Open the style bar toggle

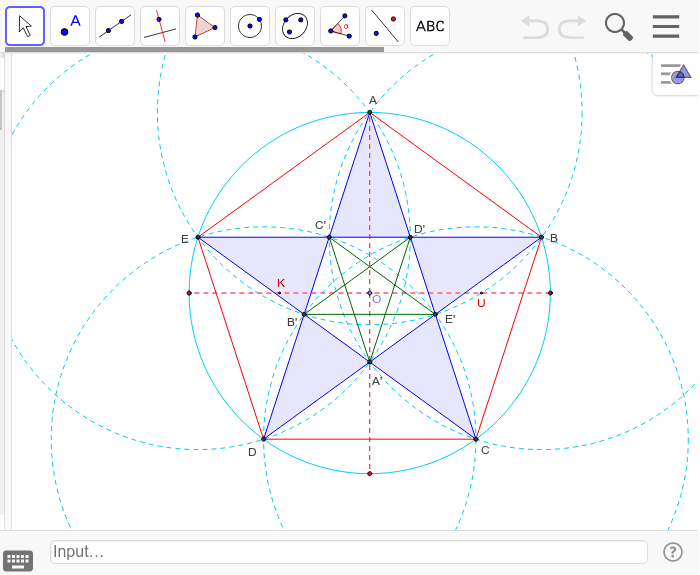click(676, 74)
